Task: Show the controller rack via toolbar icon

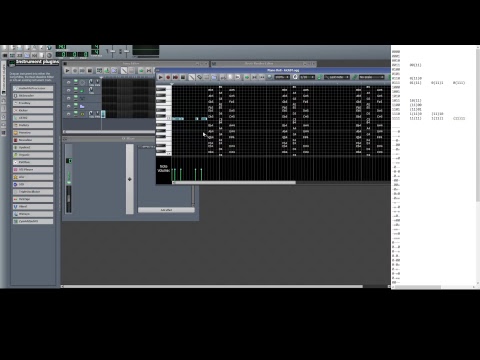Action: (49, 55)
